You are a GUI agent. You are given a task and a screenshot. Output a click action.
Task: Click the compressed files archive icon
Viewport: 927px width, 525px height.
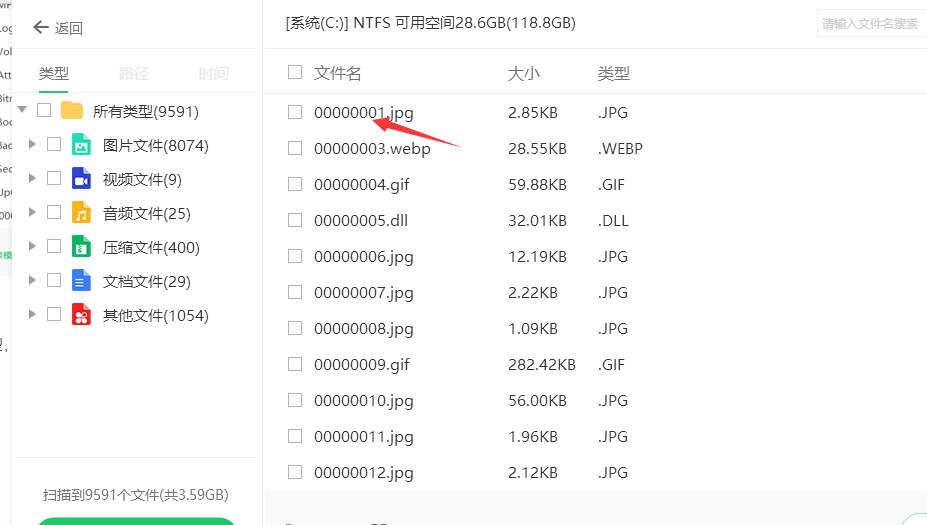click(81, 247)
